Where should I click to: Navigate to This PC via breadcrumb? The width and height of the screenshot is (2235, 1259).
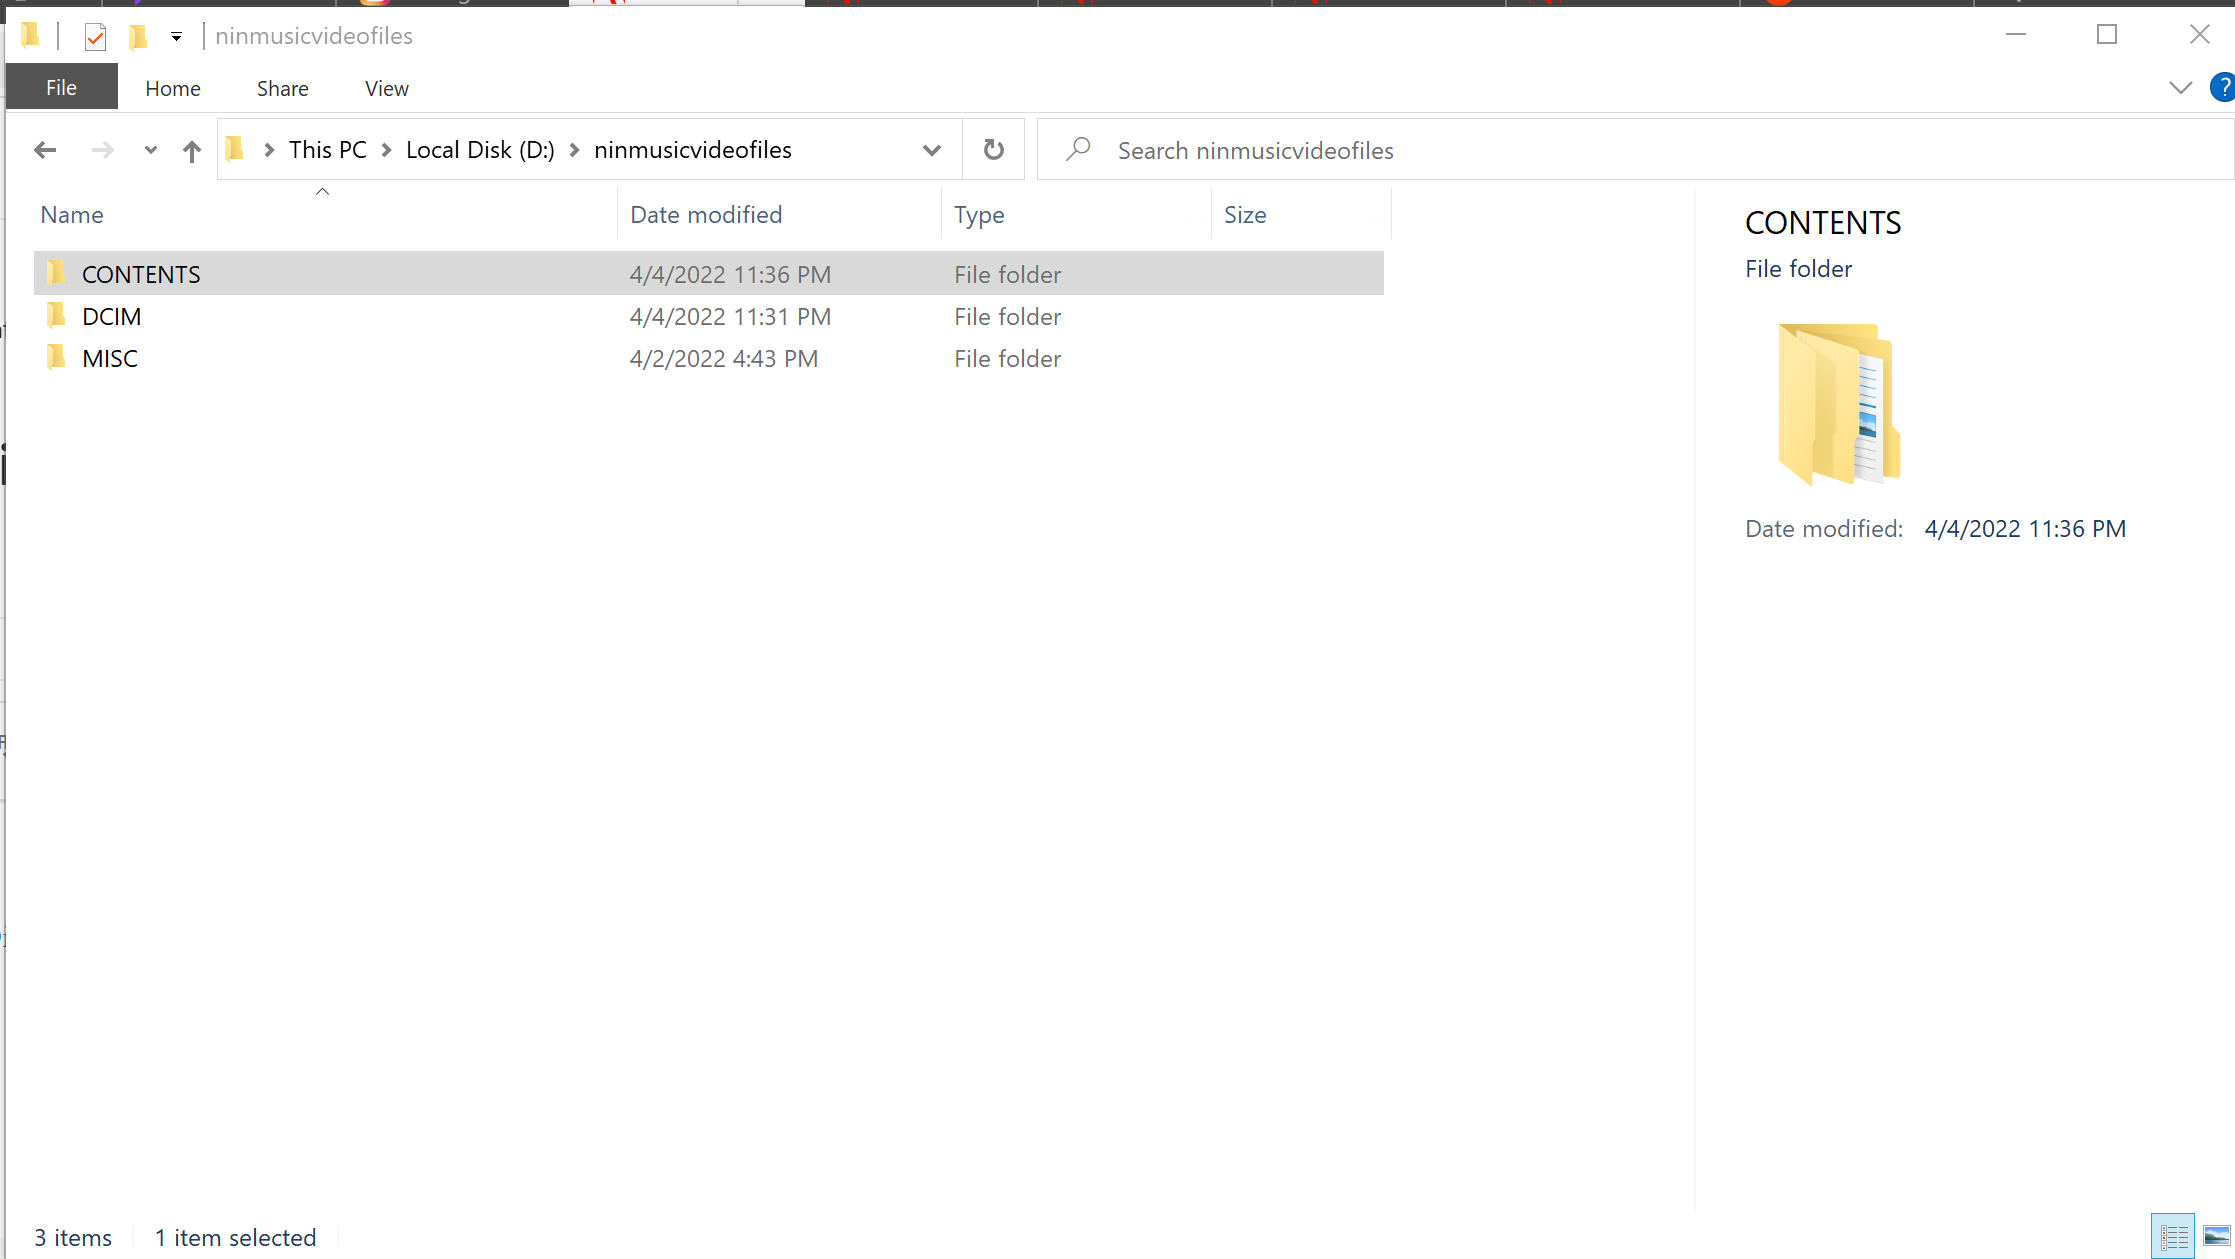(x=327, y=149)
